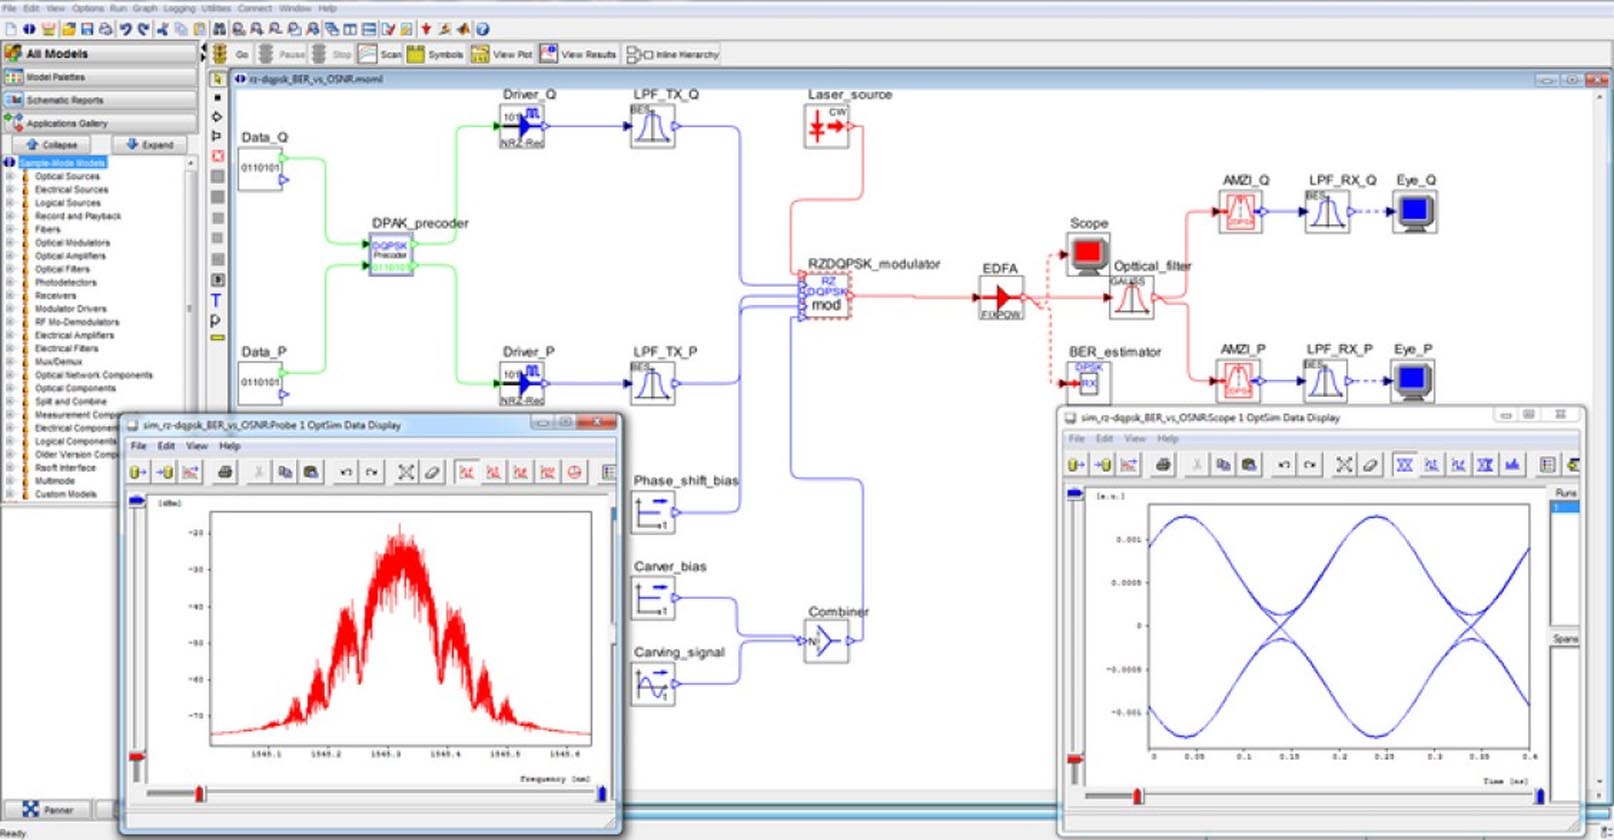Screen dimensions: 1614x840
Task: Open the Run menu
Action: [119, 8]
